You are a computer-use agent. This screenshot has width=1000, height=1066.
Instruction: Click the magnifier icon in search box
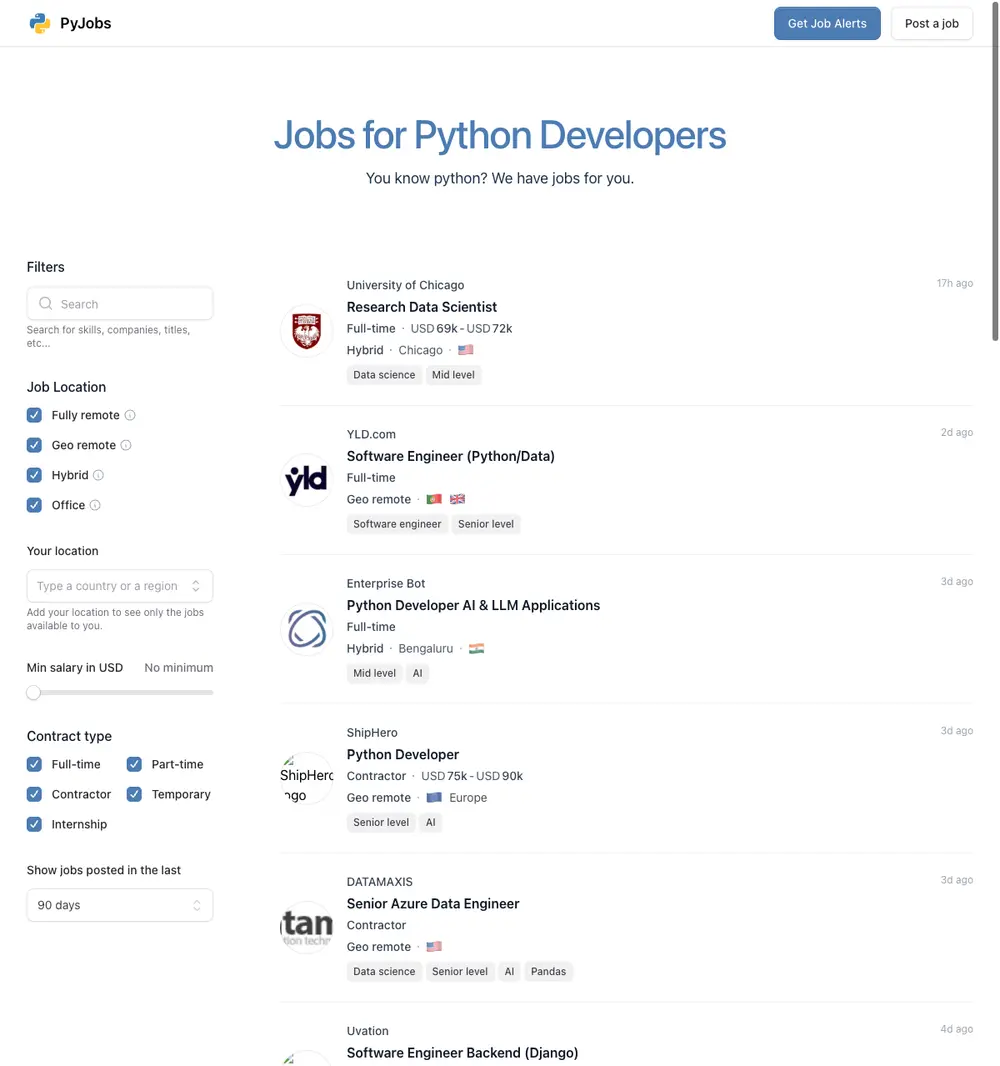pos(46,303)
